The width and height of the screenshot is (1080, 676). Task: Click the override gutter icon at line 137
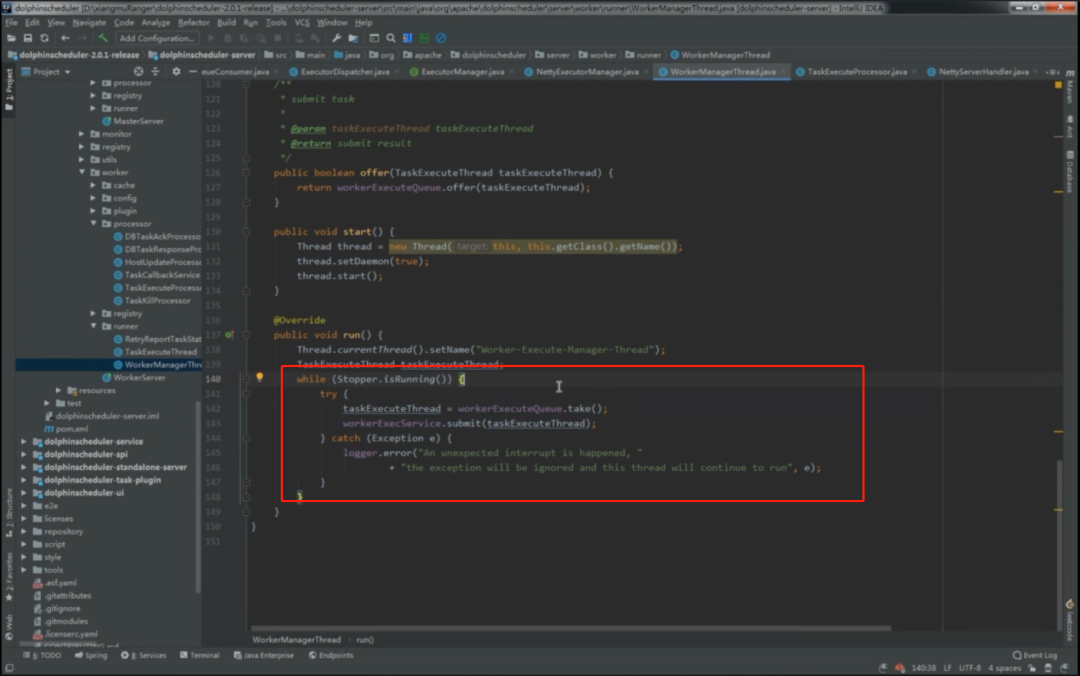click(229, 335)
